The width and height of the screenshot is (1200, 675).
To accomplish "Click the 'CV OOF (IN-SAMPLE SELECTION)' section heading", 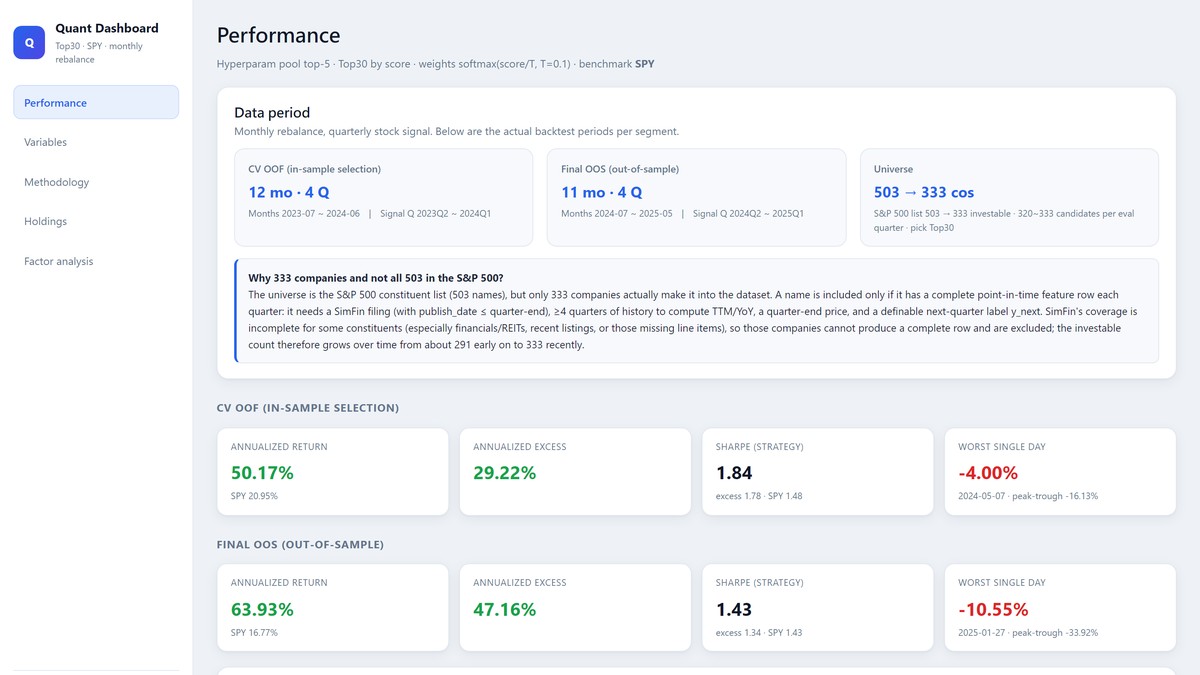I will point(308,408).
